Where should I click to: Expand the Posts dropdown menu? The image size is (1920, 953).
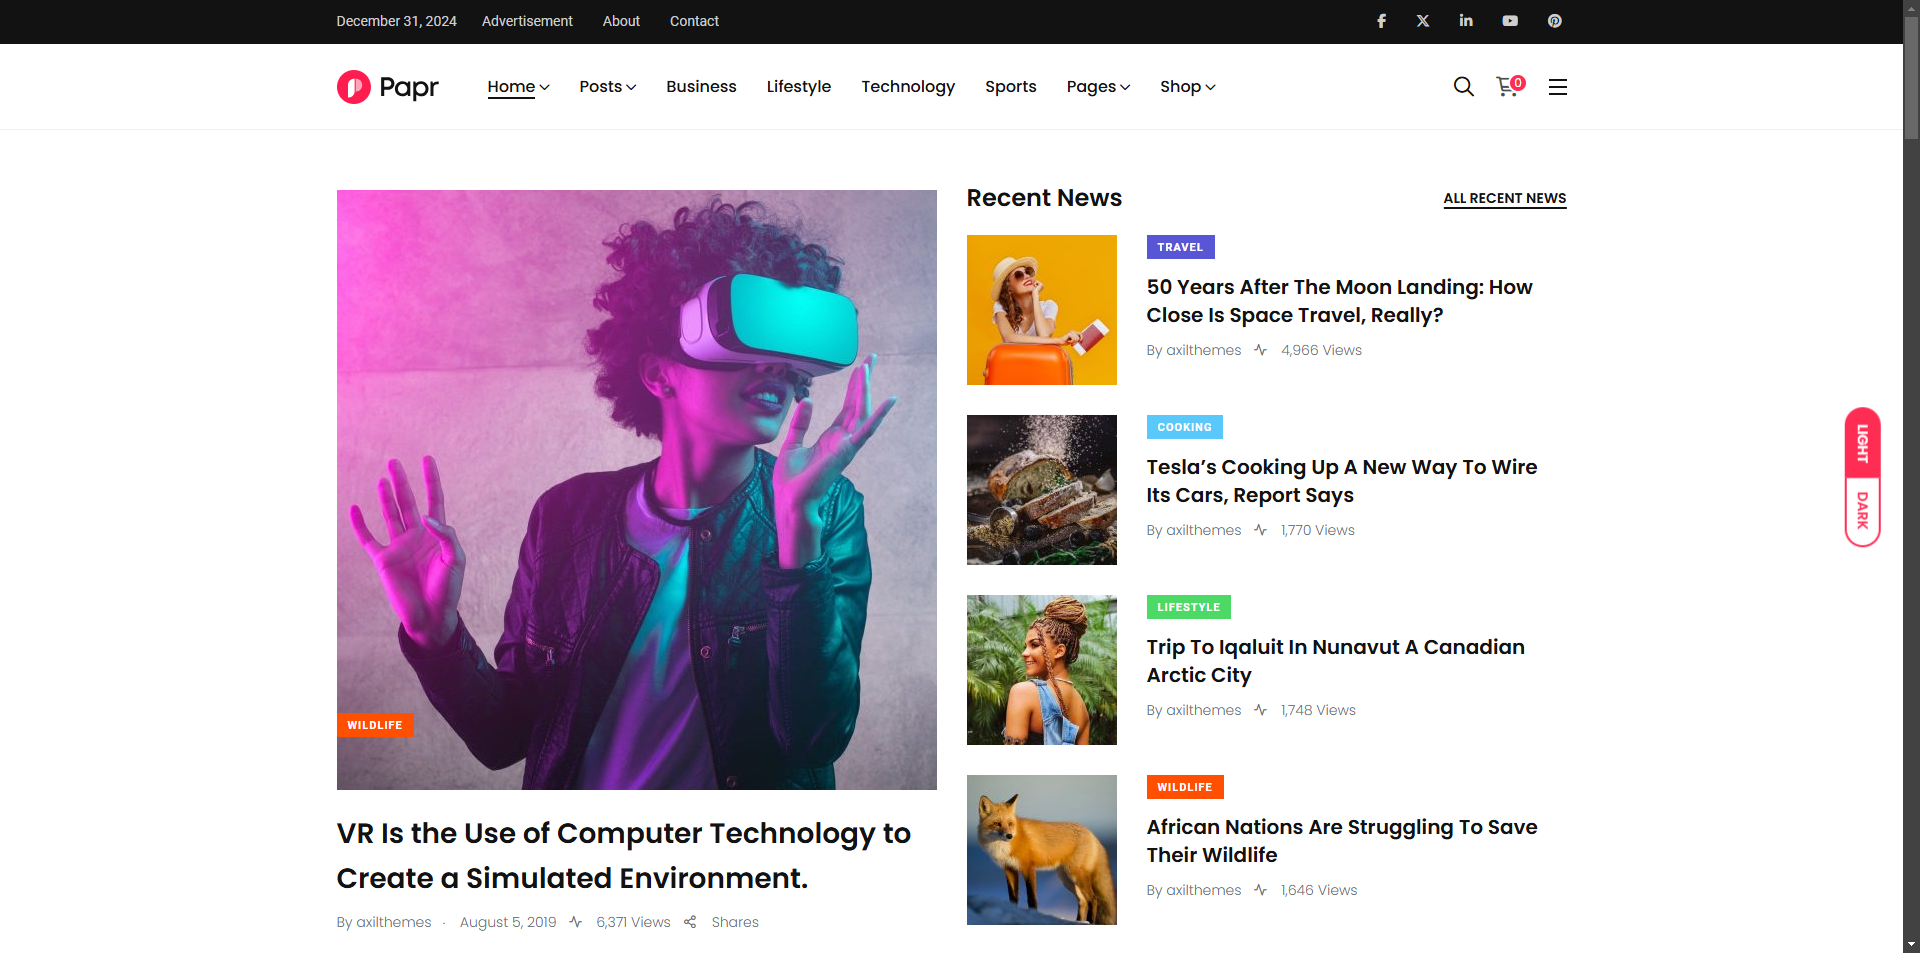pyautogui.click(x=607, y=87)
